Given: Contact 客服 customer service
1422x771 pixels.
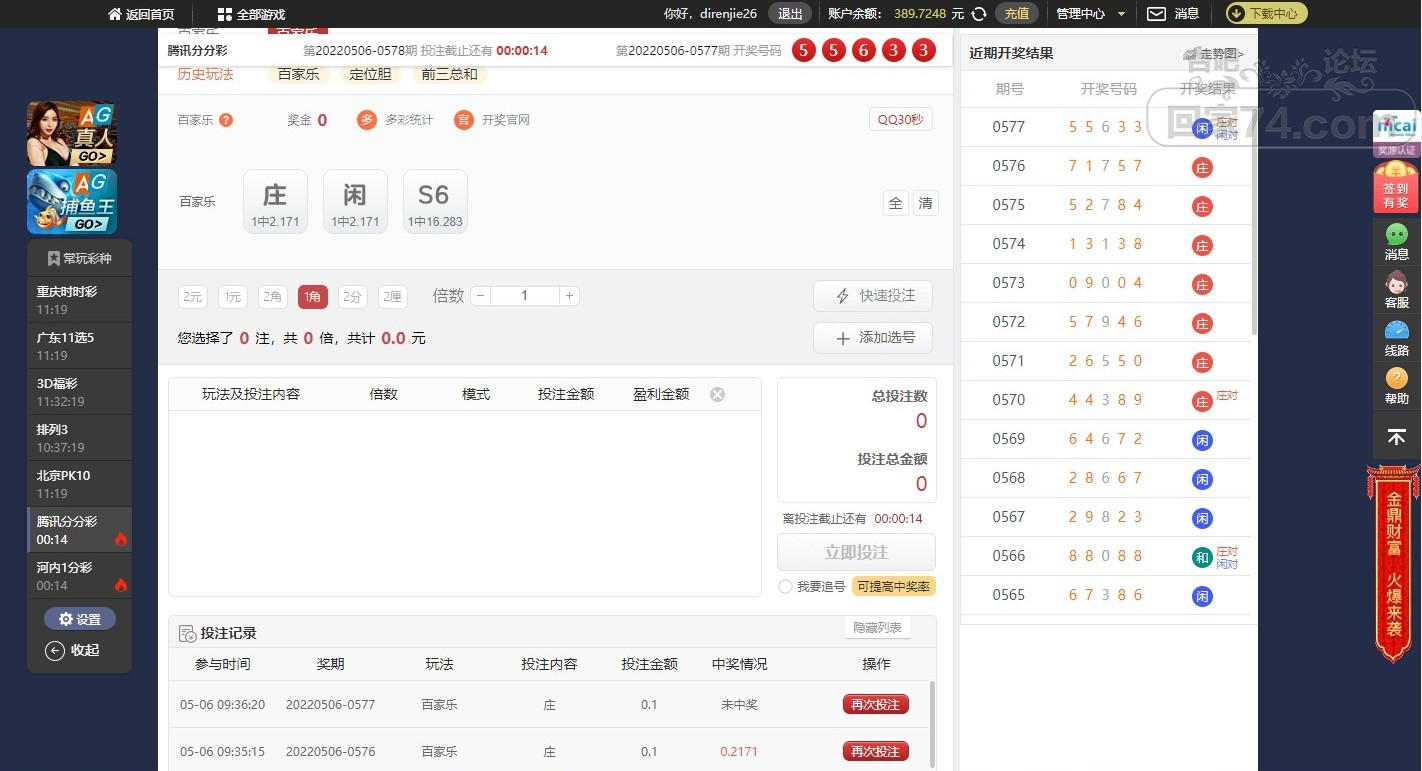Looking at the screenshot, I should [x=1396, y=290].
